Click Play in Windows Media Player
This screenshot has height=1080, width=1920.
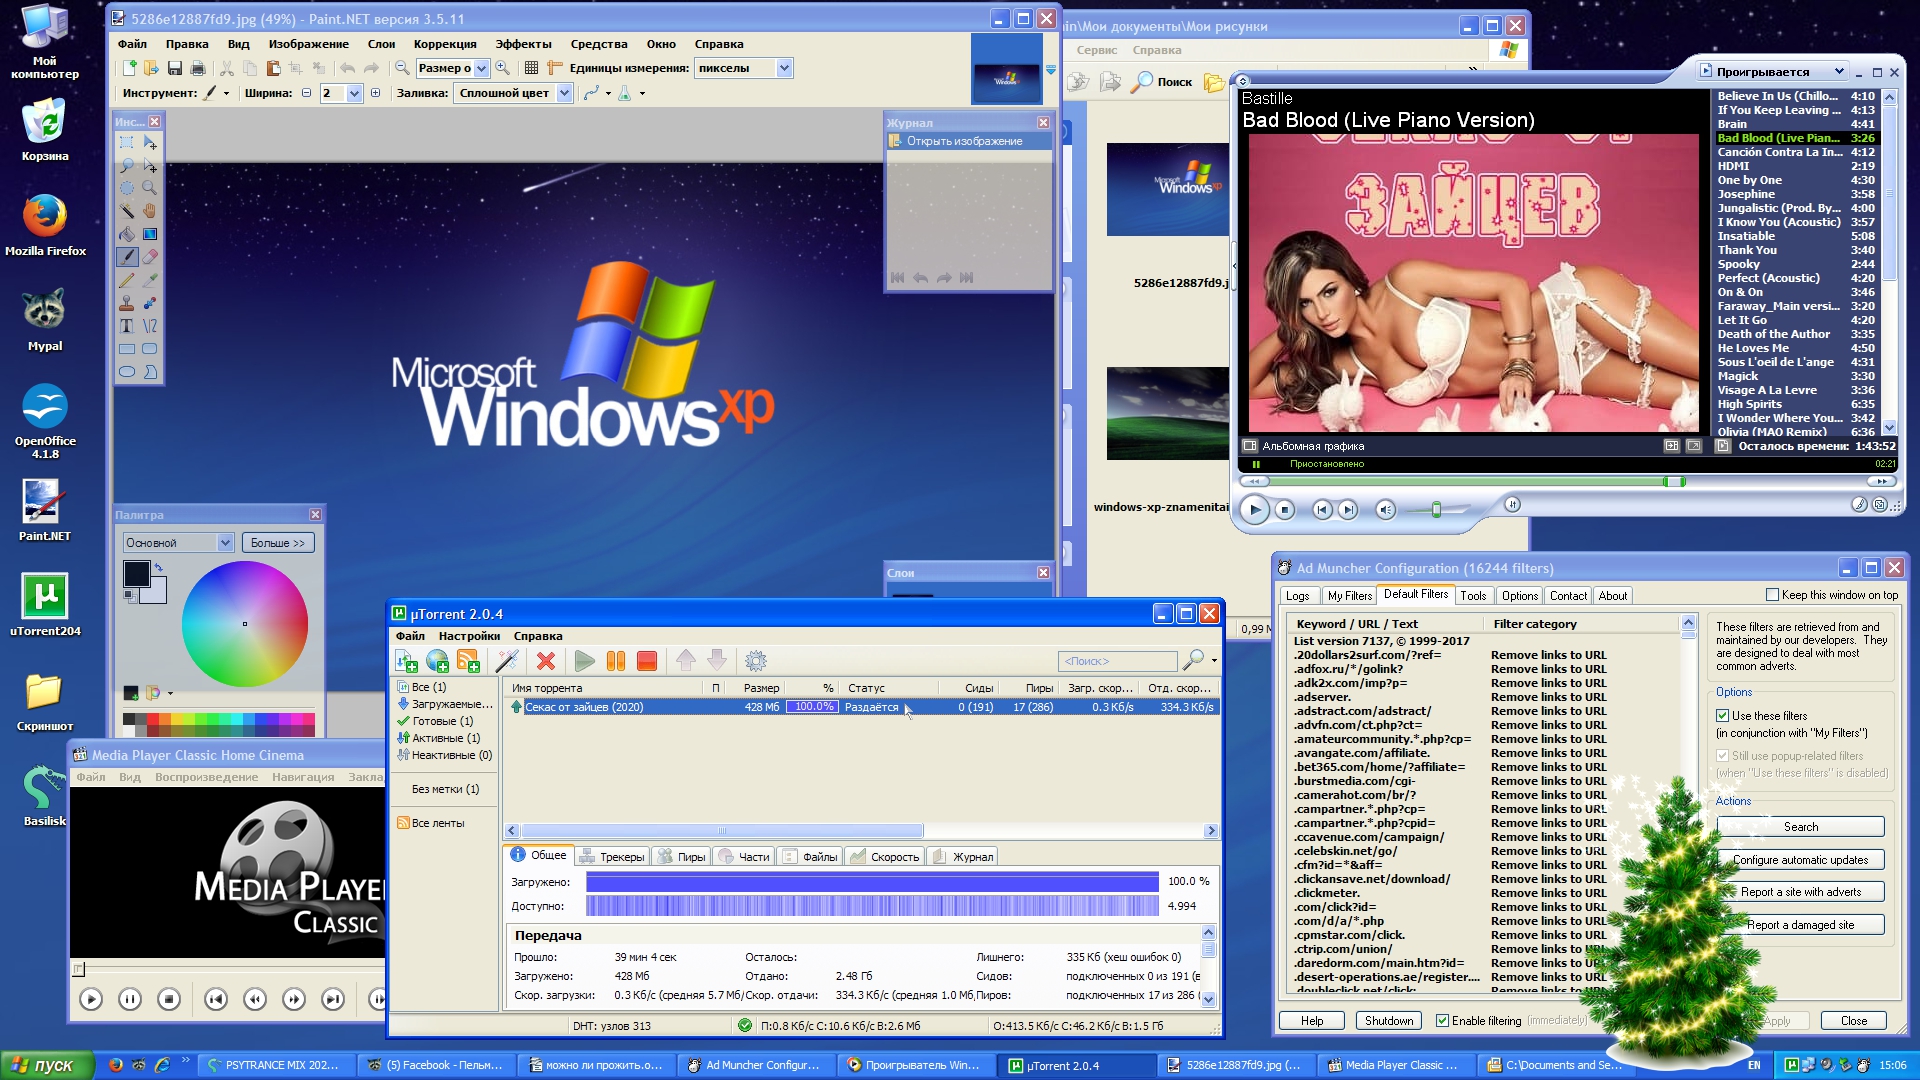tap(1254, 510)
